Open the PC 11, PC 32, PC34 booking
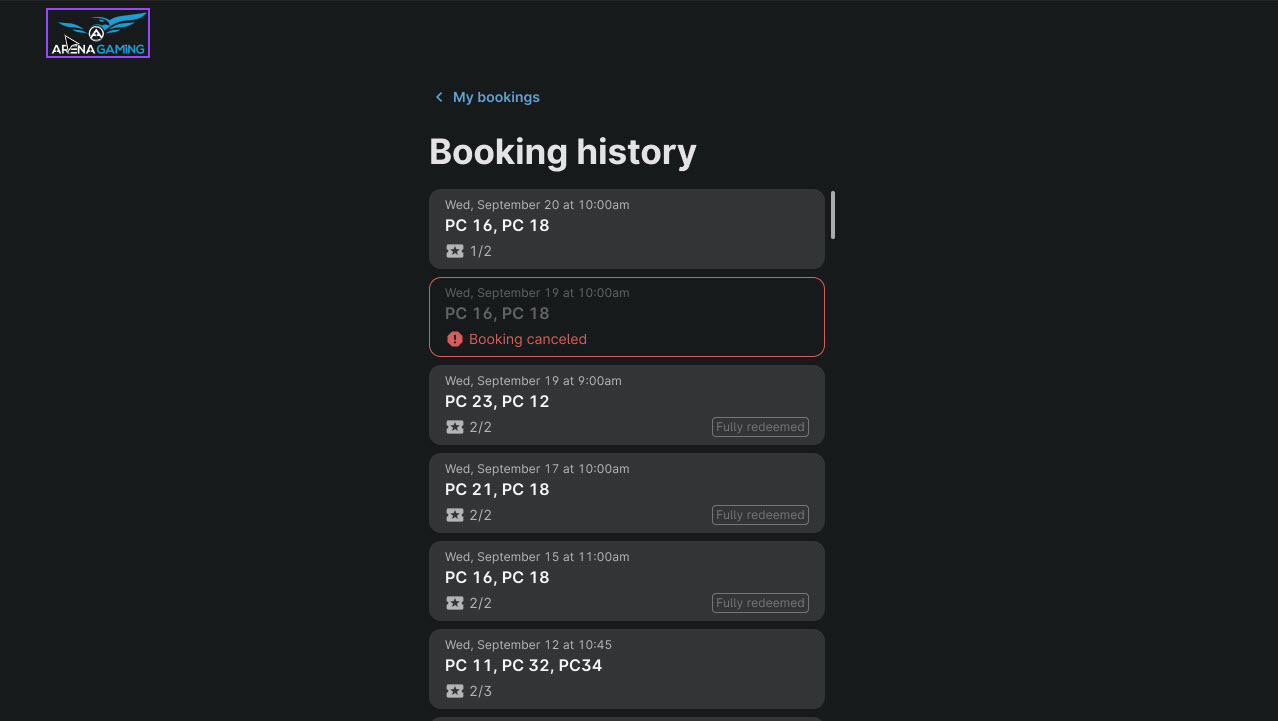The width and height of the screenshot is (1278, 721). coord(627,668)
